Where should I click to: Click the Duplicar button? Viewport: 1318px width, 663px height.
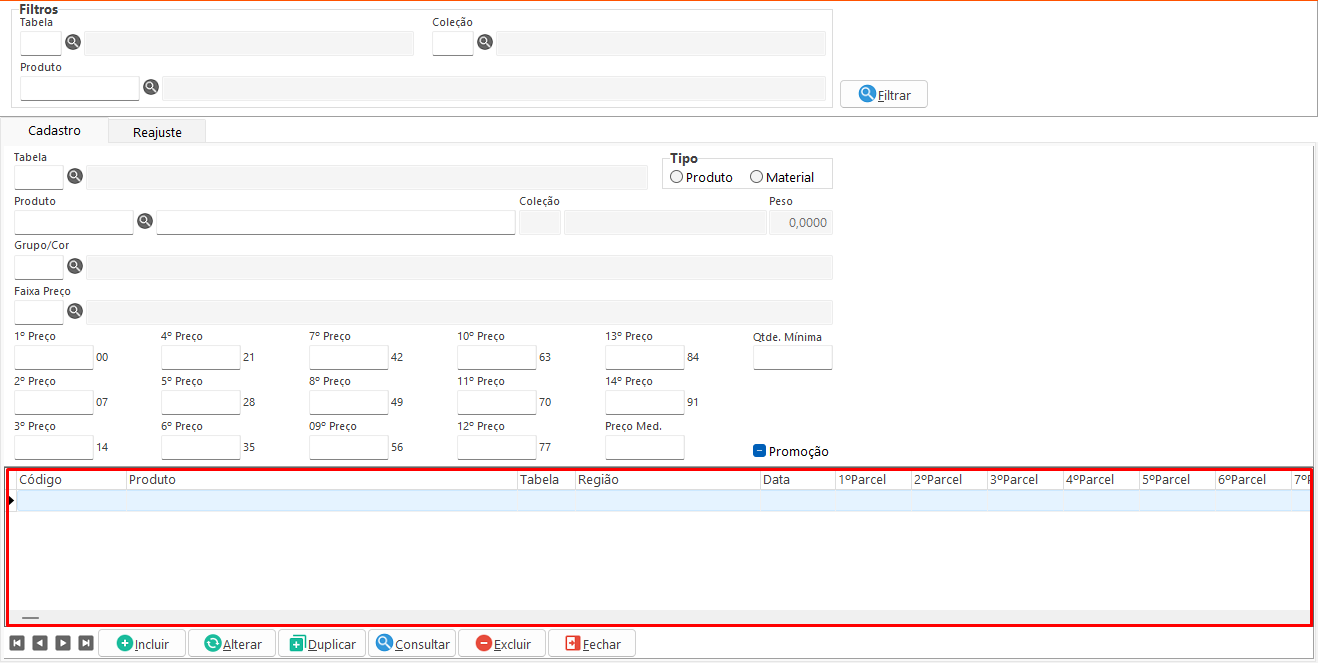[x=322, y=644]
